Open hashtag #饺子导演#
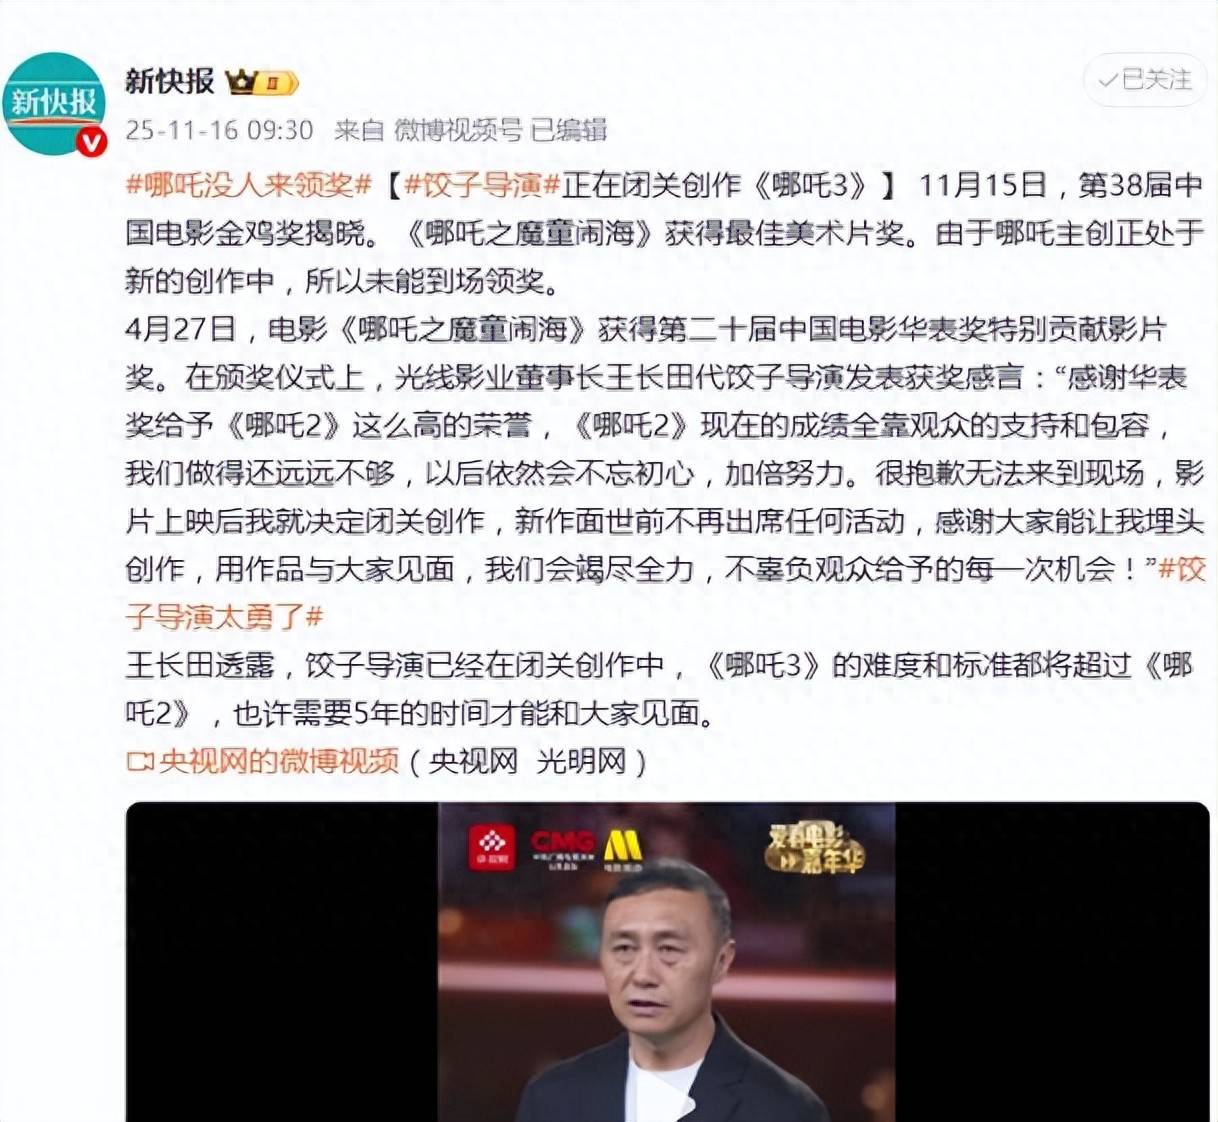1218x1122 pixels. (482, 185)
